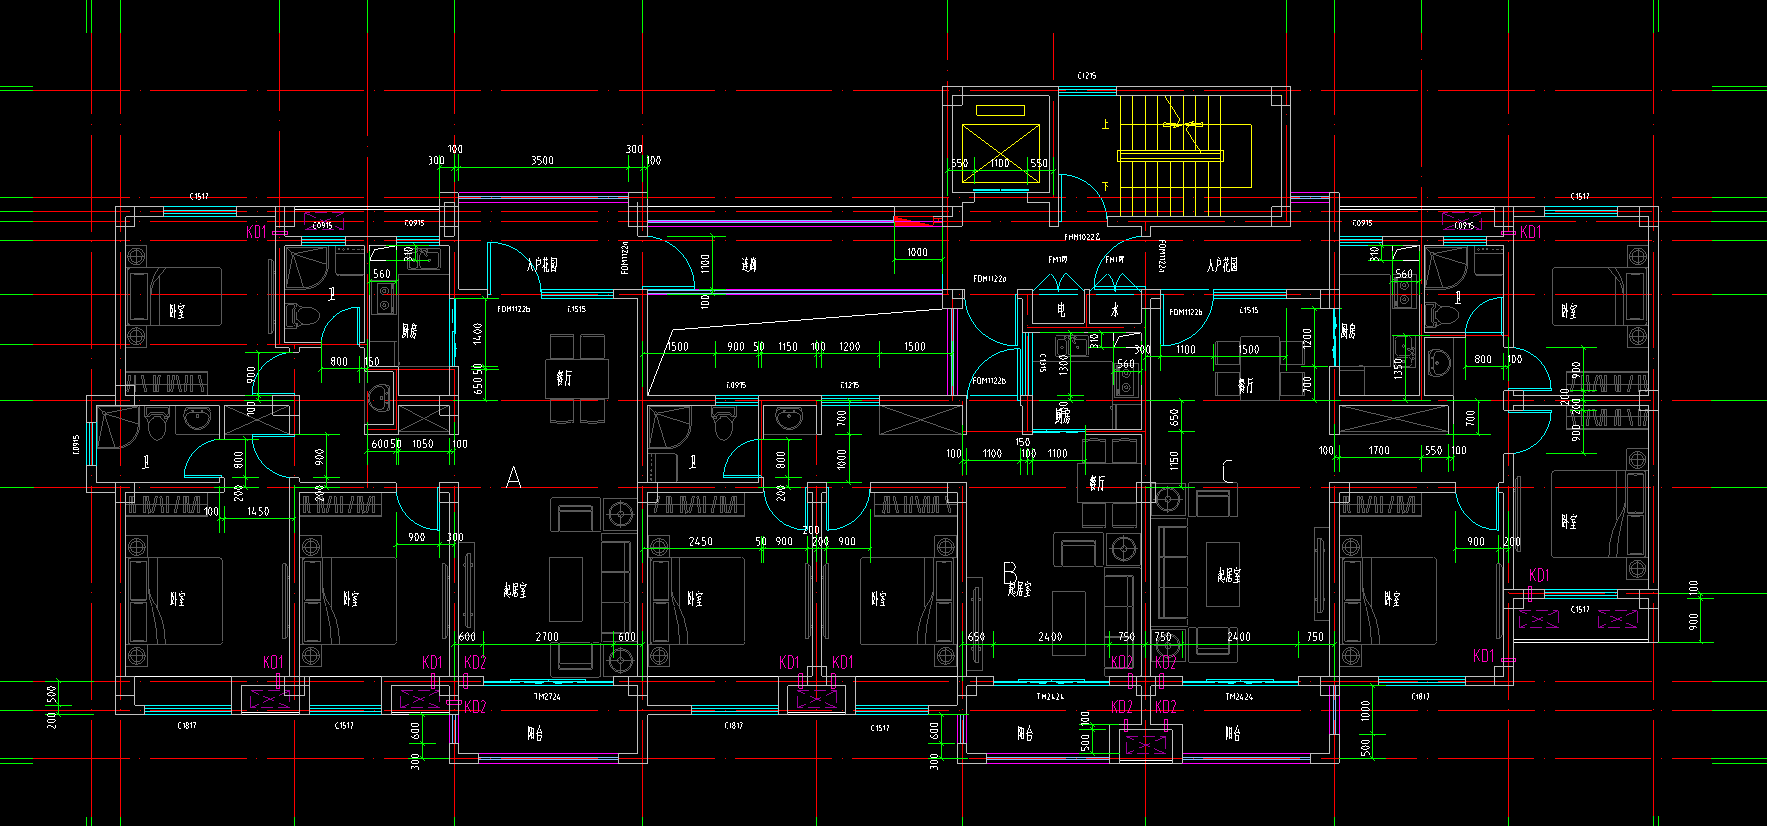Pick the 1700 dimension text
1767x826 pixels.
pyautogui.click(x=1379, y=450)
